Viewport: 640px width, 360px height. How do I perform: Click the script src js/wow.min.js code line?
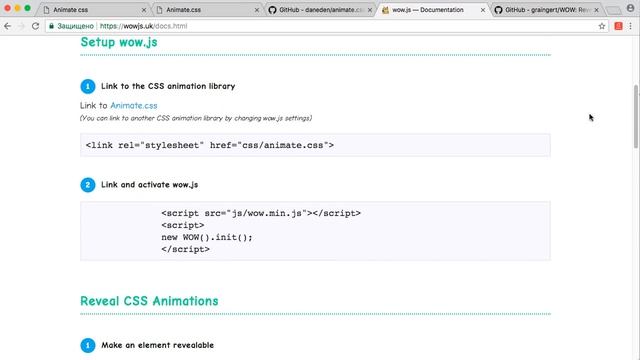[x=261, y=213]
